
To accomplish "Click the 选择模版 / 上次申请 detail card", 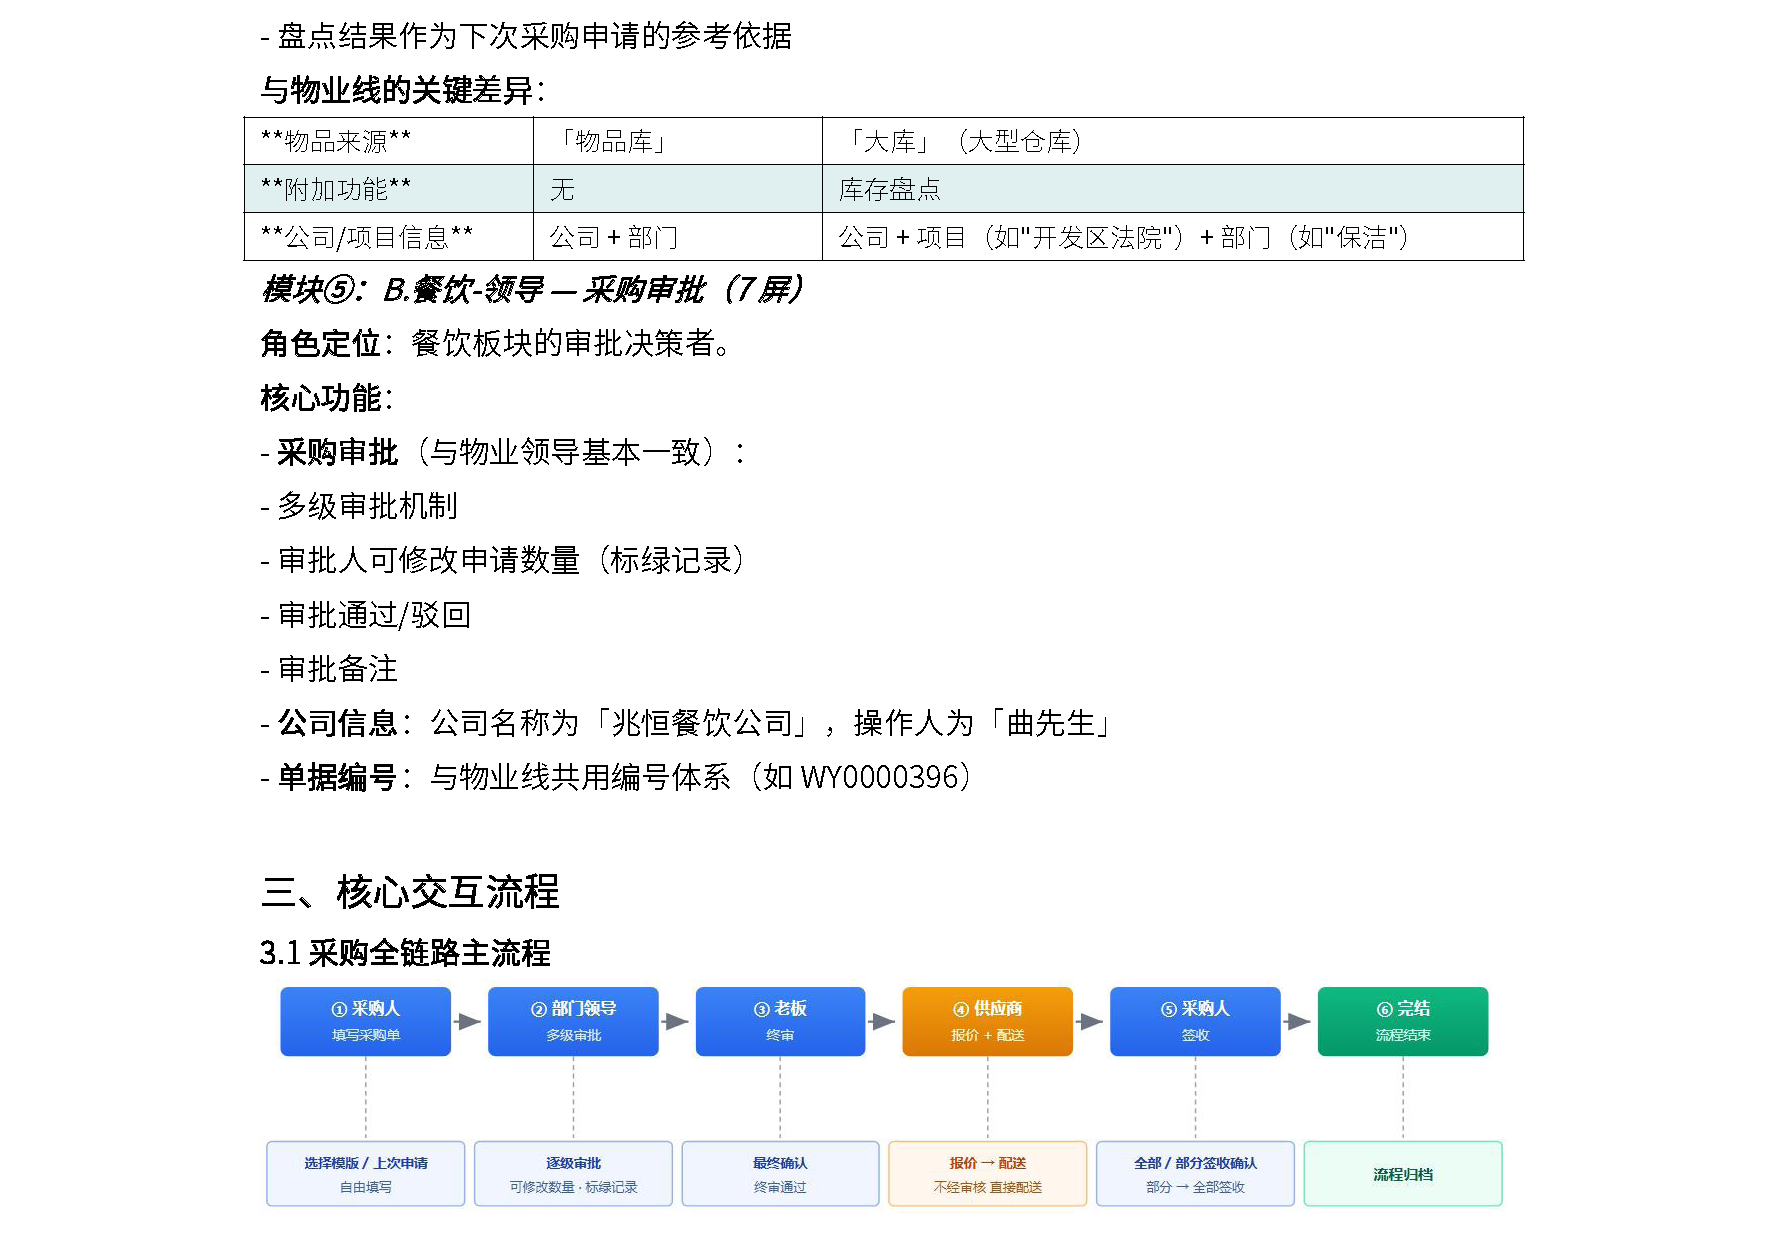I will (366, 1174).
